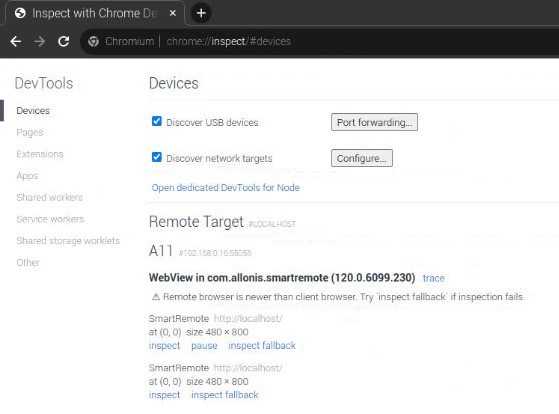Viewport: 559px width, 414px height.
Task: Open the Apps section in sidebar
Action: [27, 176]
